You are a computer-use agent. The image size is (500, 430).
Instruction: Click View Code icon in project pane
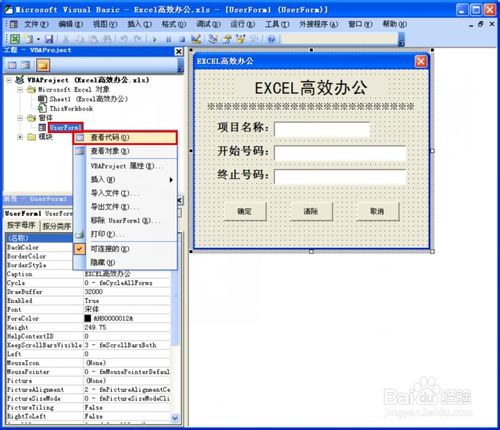[x=12, y=65]
